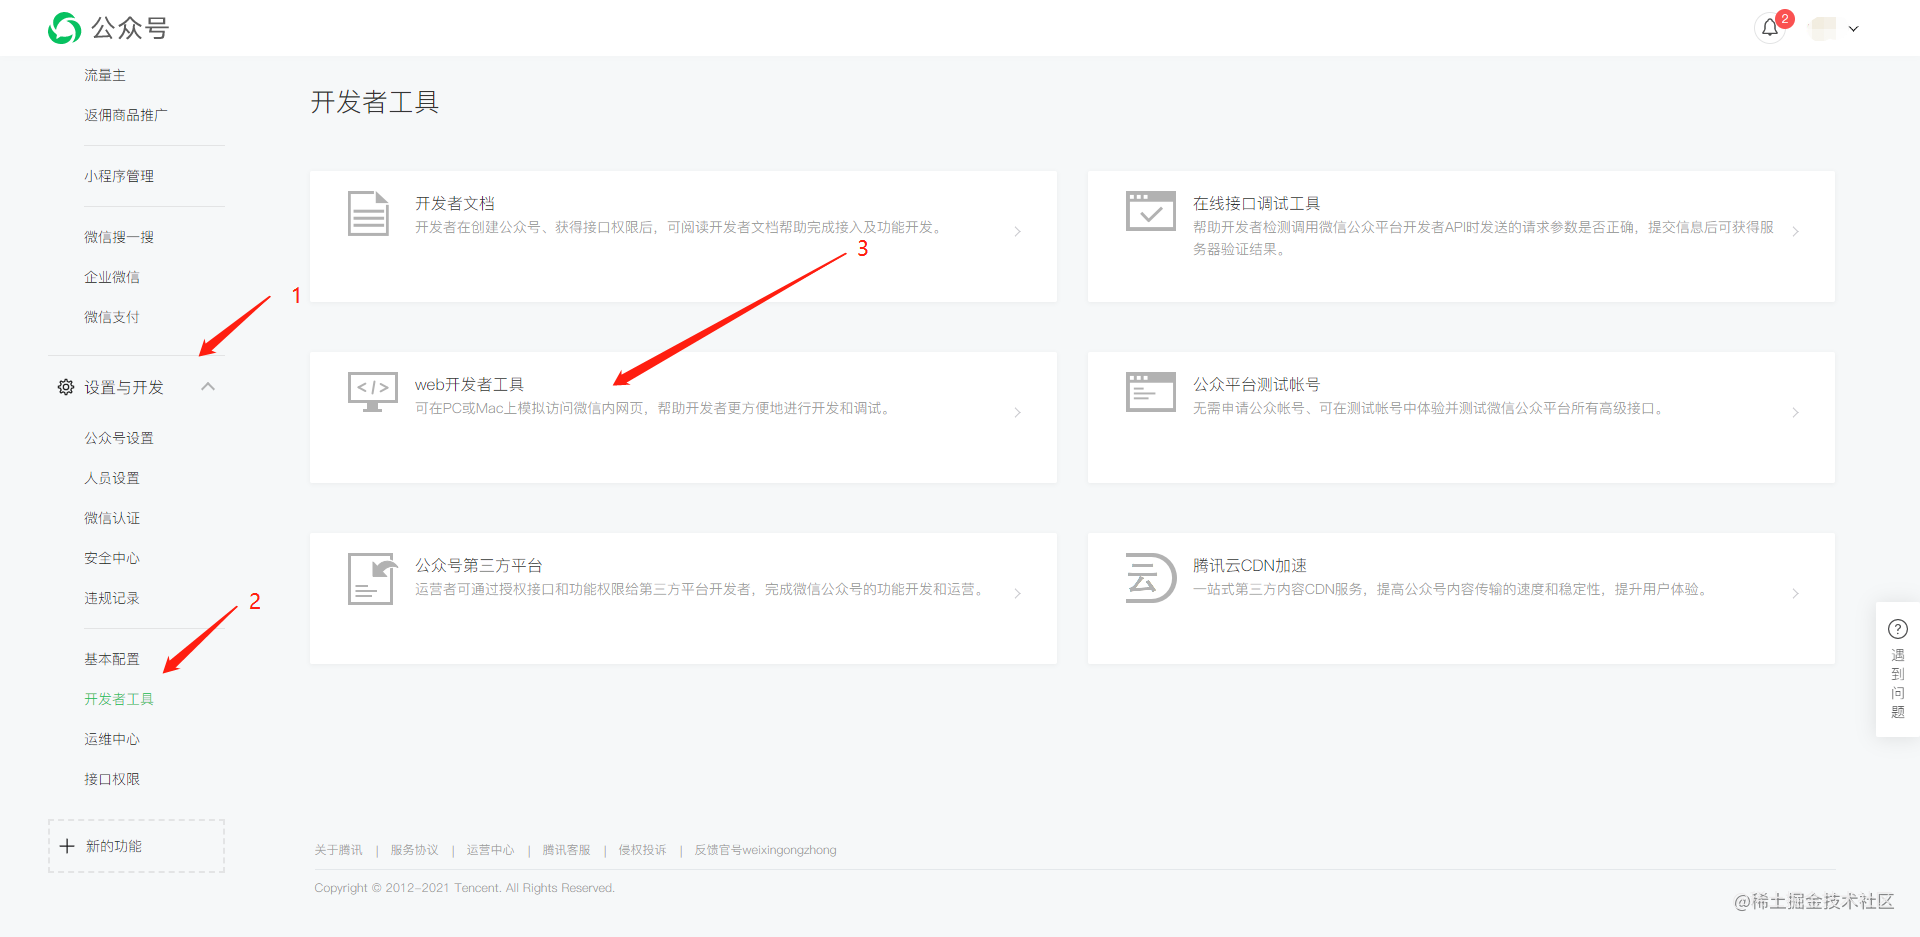Open the account avatar menu
Viewport: 1920px width, 937px height.
coord(1824,28)
